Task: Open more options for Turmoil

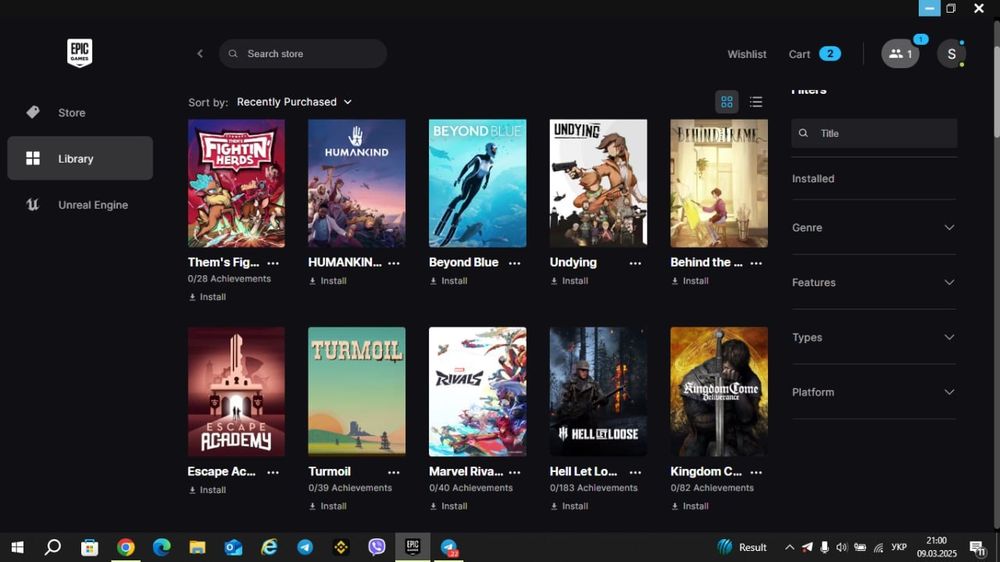Action: pyautogui.click(x=393, y=472)
